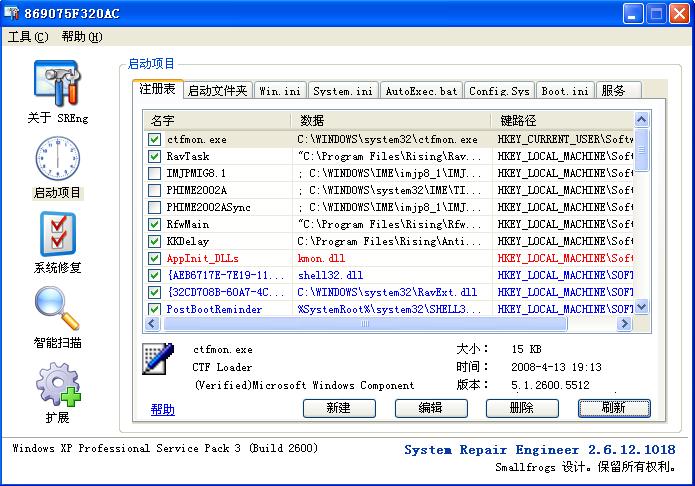Click the Windows XP Professional status text
Viewport: 695px width, 486px height.
pyautogui.click(x=165, y=448)
